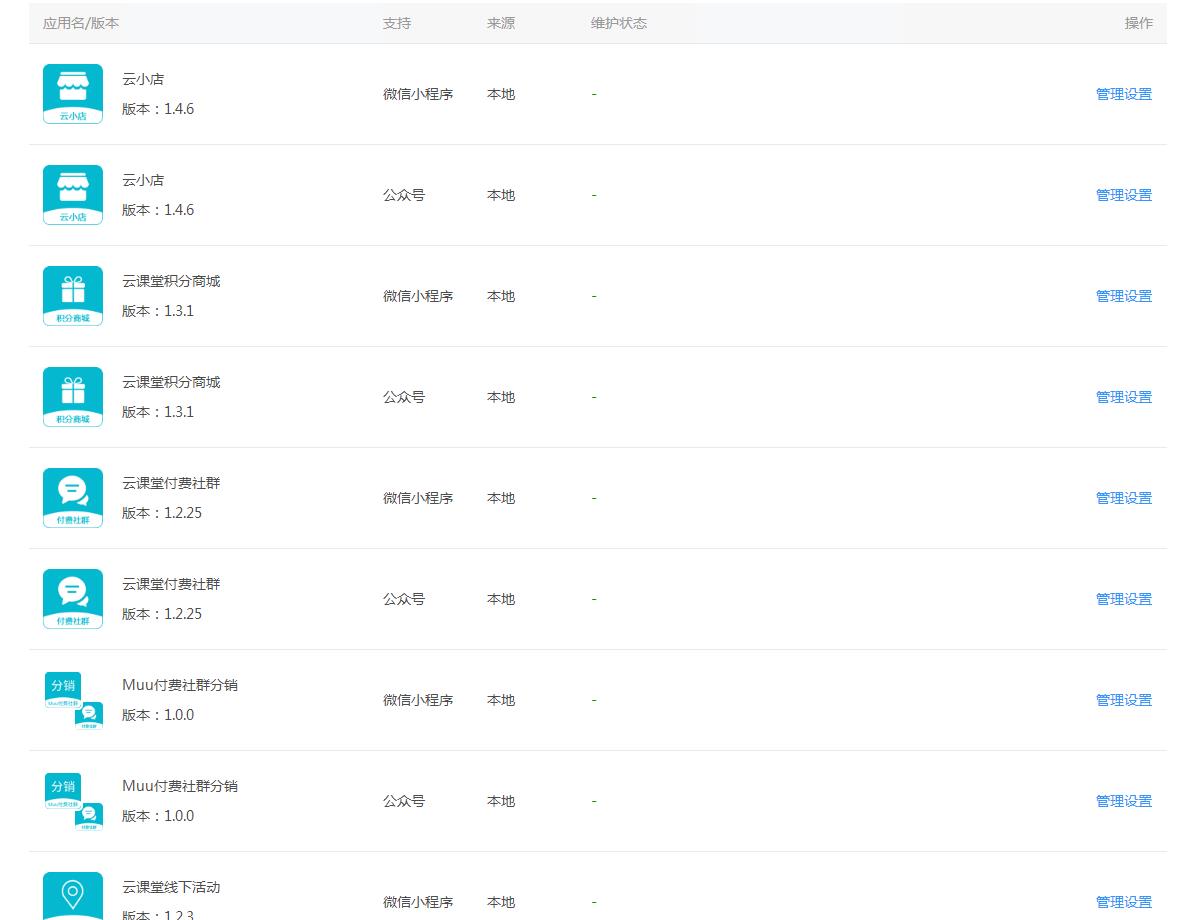Click the 付费社群 icon in the 公众号 row

[x=72, y=598]
